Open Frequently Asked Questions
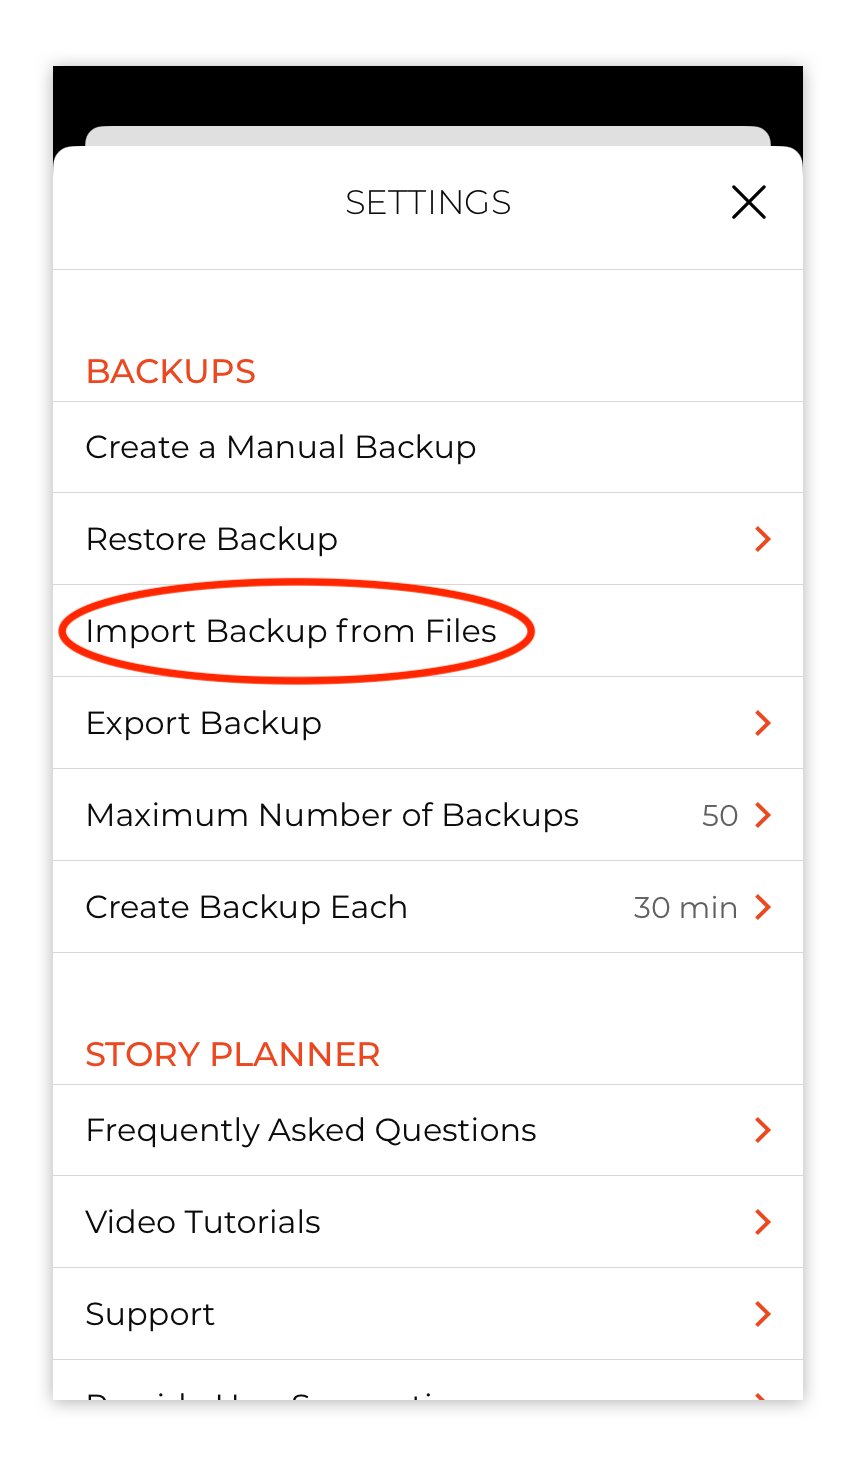The height and width of the screenshot is (1465, 856). click(x=428, y=1130)
